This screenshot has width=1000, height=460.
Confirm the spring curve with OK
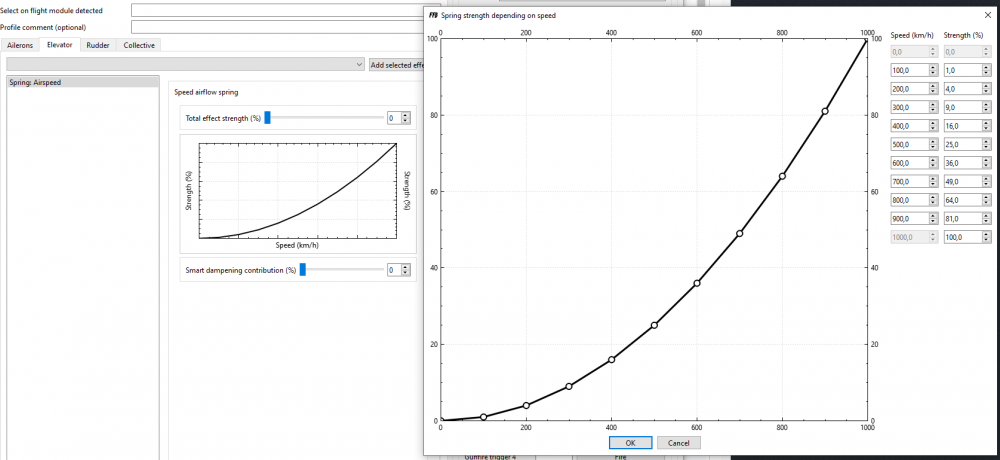[630, 443]
